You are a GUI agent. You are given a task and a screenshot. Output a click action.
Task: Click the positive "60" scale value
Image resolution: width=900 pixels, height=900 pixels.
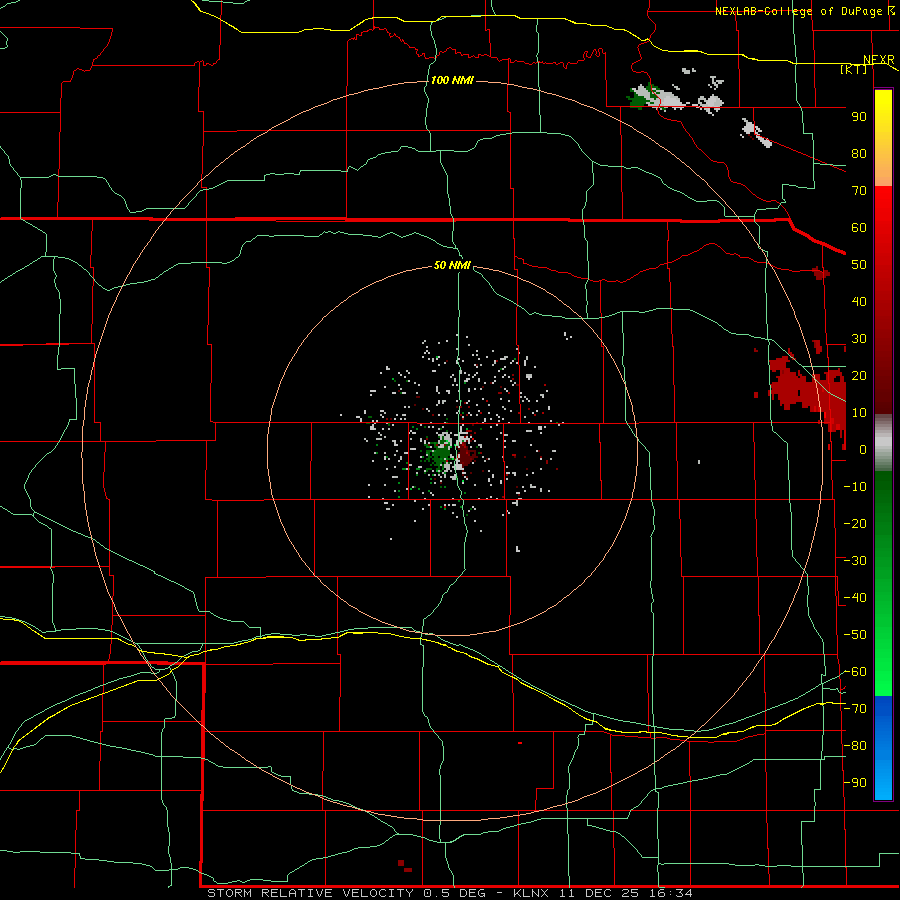tap(859, 228)
